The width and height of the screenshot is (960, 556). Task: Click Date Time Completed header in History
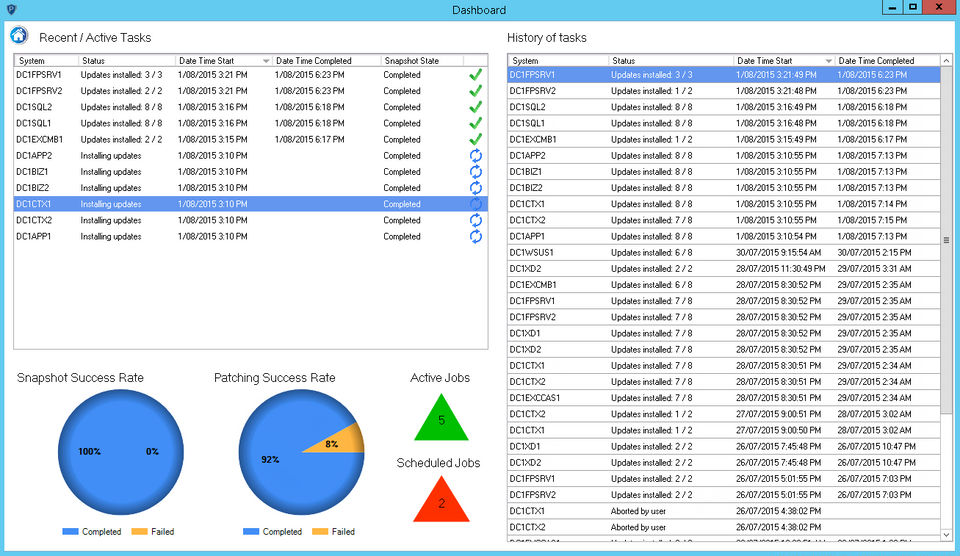pos(887,61)
